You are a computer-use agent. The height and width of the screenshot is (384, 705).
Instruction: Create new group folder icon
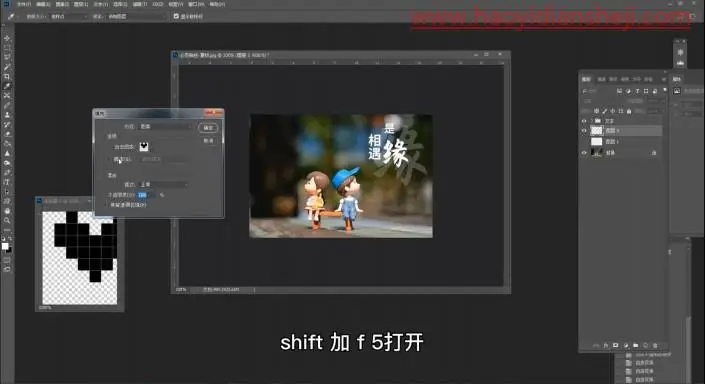click(635, 345)
